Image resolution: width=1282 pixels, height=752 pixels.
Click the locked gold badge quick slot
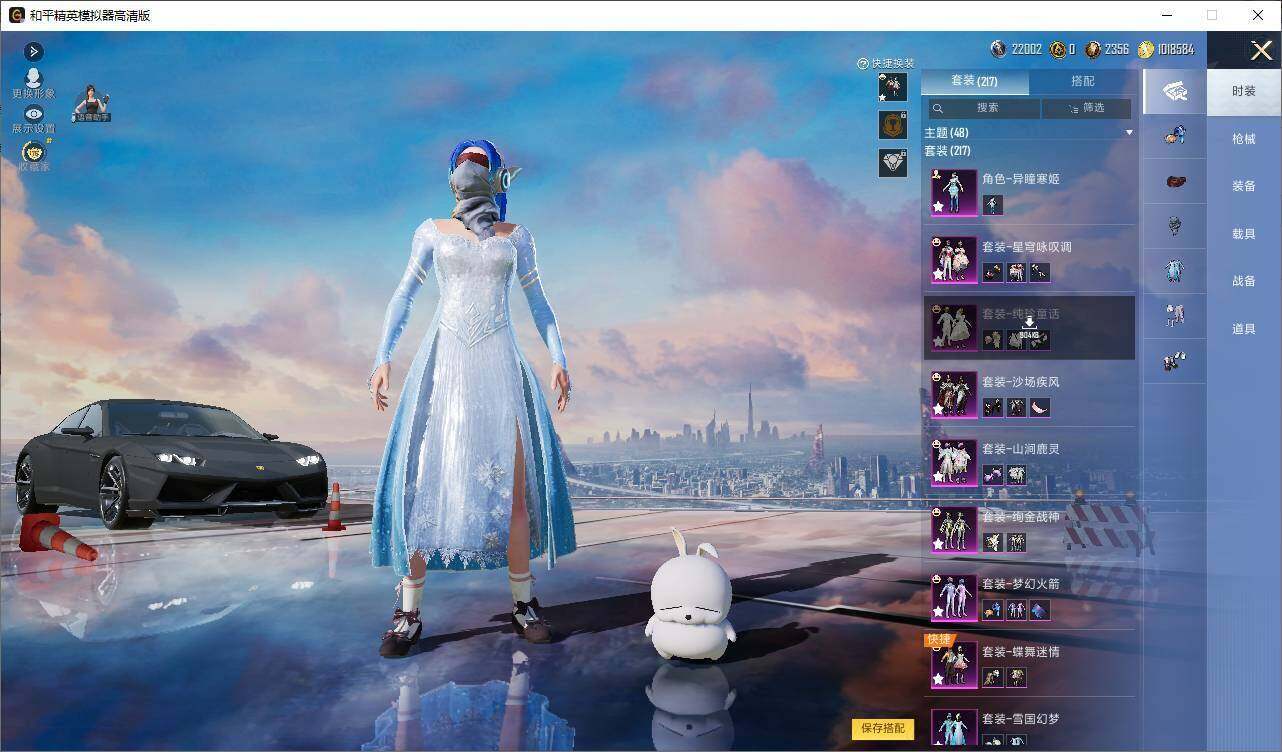[x=893, y=125]
